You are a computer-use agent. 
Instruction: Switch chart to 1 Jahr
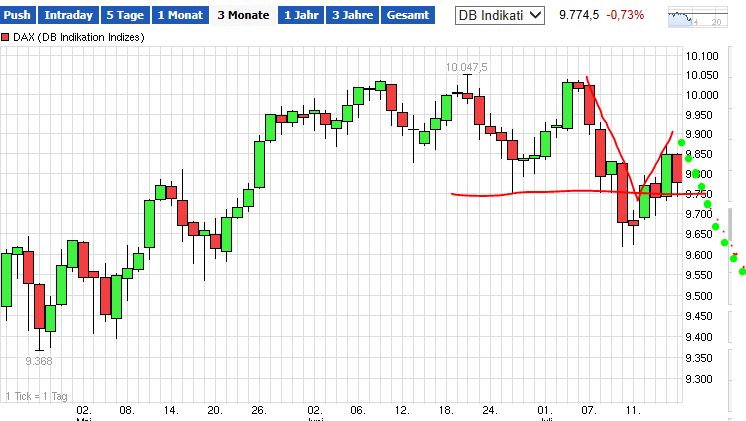click(x=301, y=15)
